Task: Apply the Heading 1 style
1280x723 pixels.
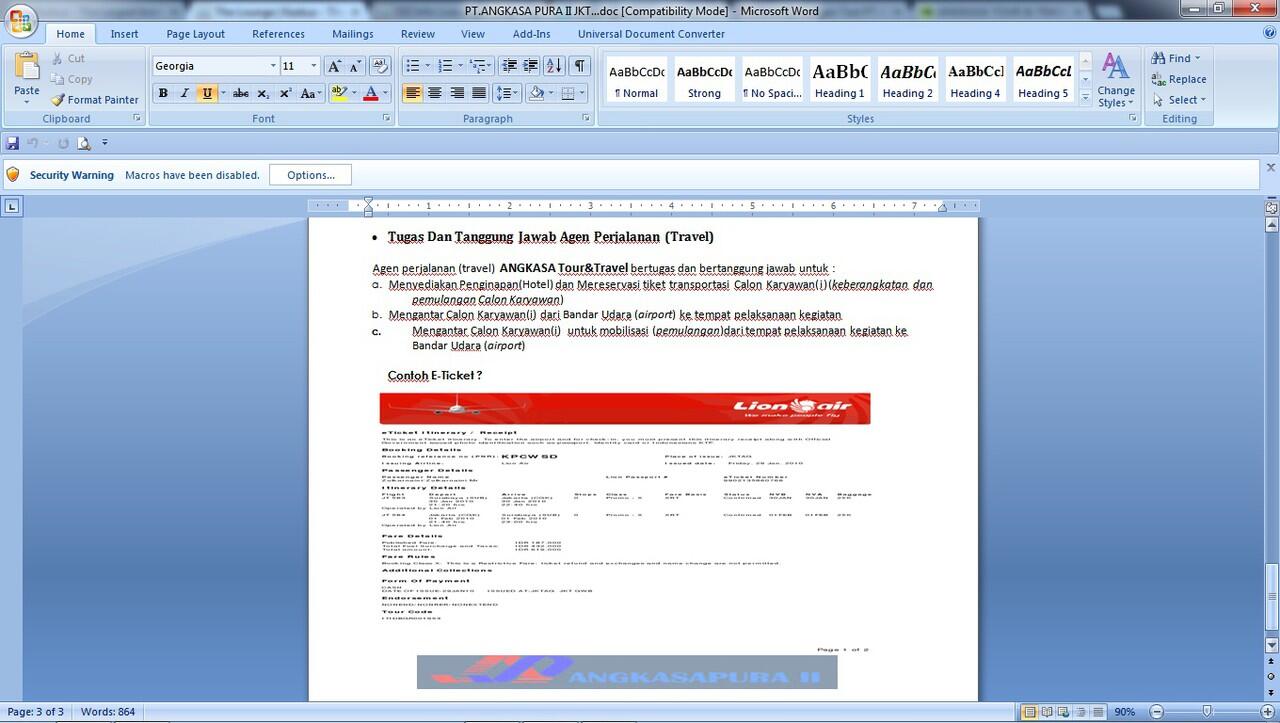Action: click(x=839, y=79)
